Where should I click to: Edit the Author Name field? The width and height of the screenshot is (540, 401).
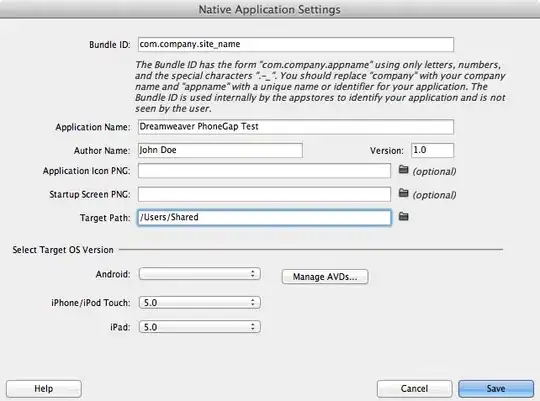(220, 150)
